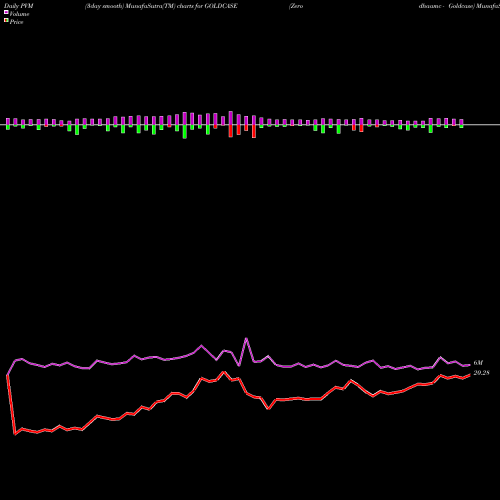Viewport: 500px width, 500px height.
Task: Click the lowest point of red price line
Action: (15, 434)
